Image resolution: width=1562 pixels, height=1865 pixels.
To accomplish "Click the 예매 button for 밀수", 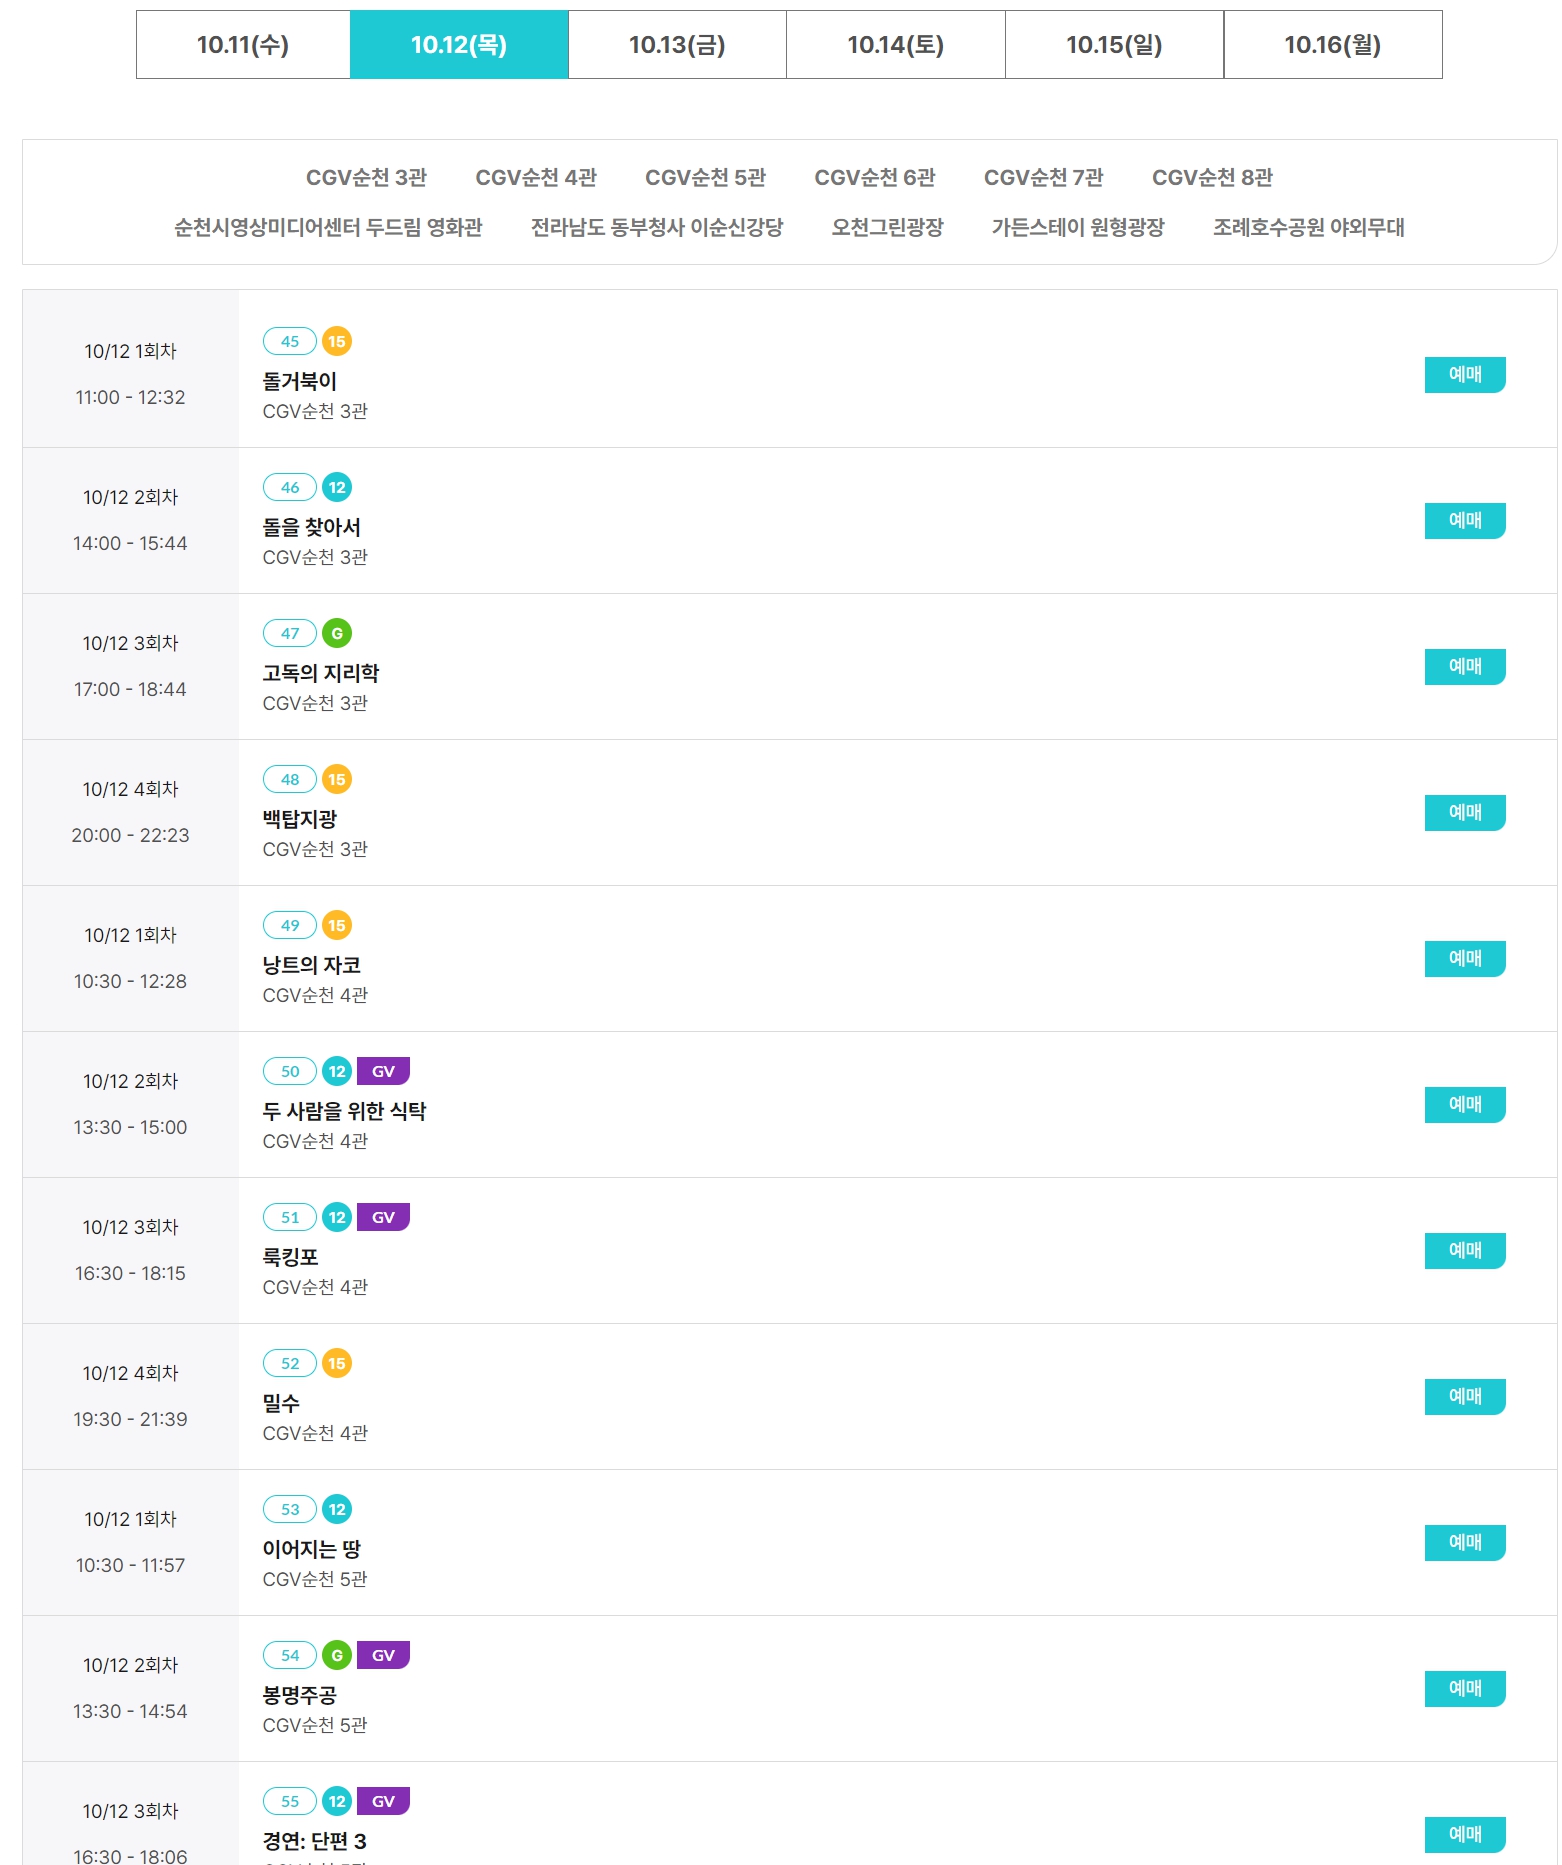I will coord(1465,1397).
